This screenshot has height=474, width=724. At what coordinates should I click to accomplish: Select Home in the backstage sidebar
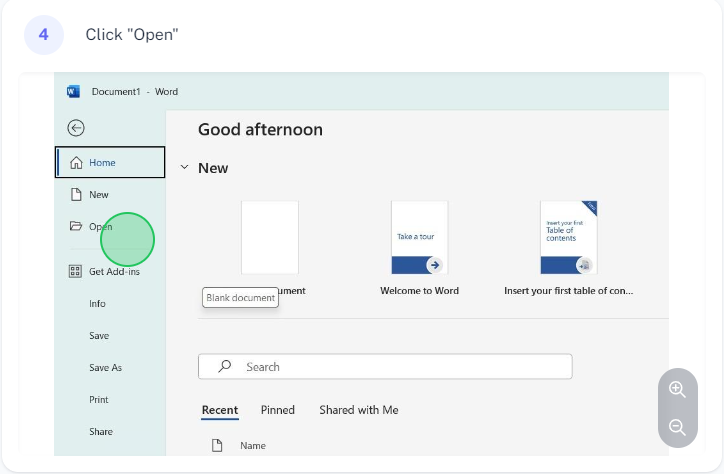(110, 162)
